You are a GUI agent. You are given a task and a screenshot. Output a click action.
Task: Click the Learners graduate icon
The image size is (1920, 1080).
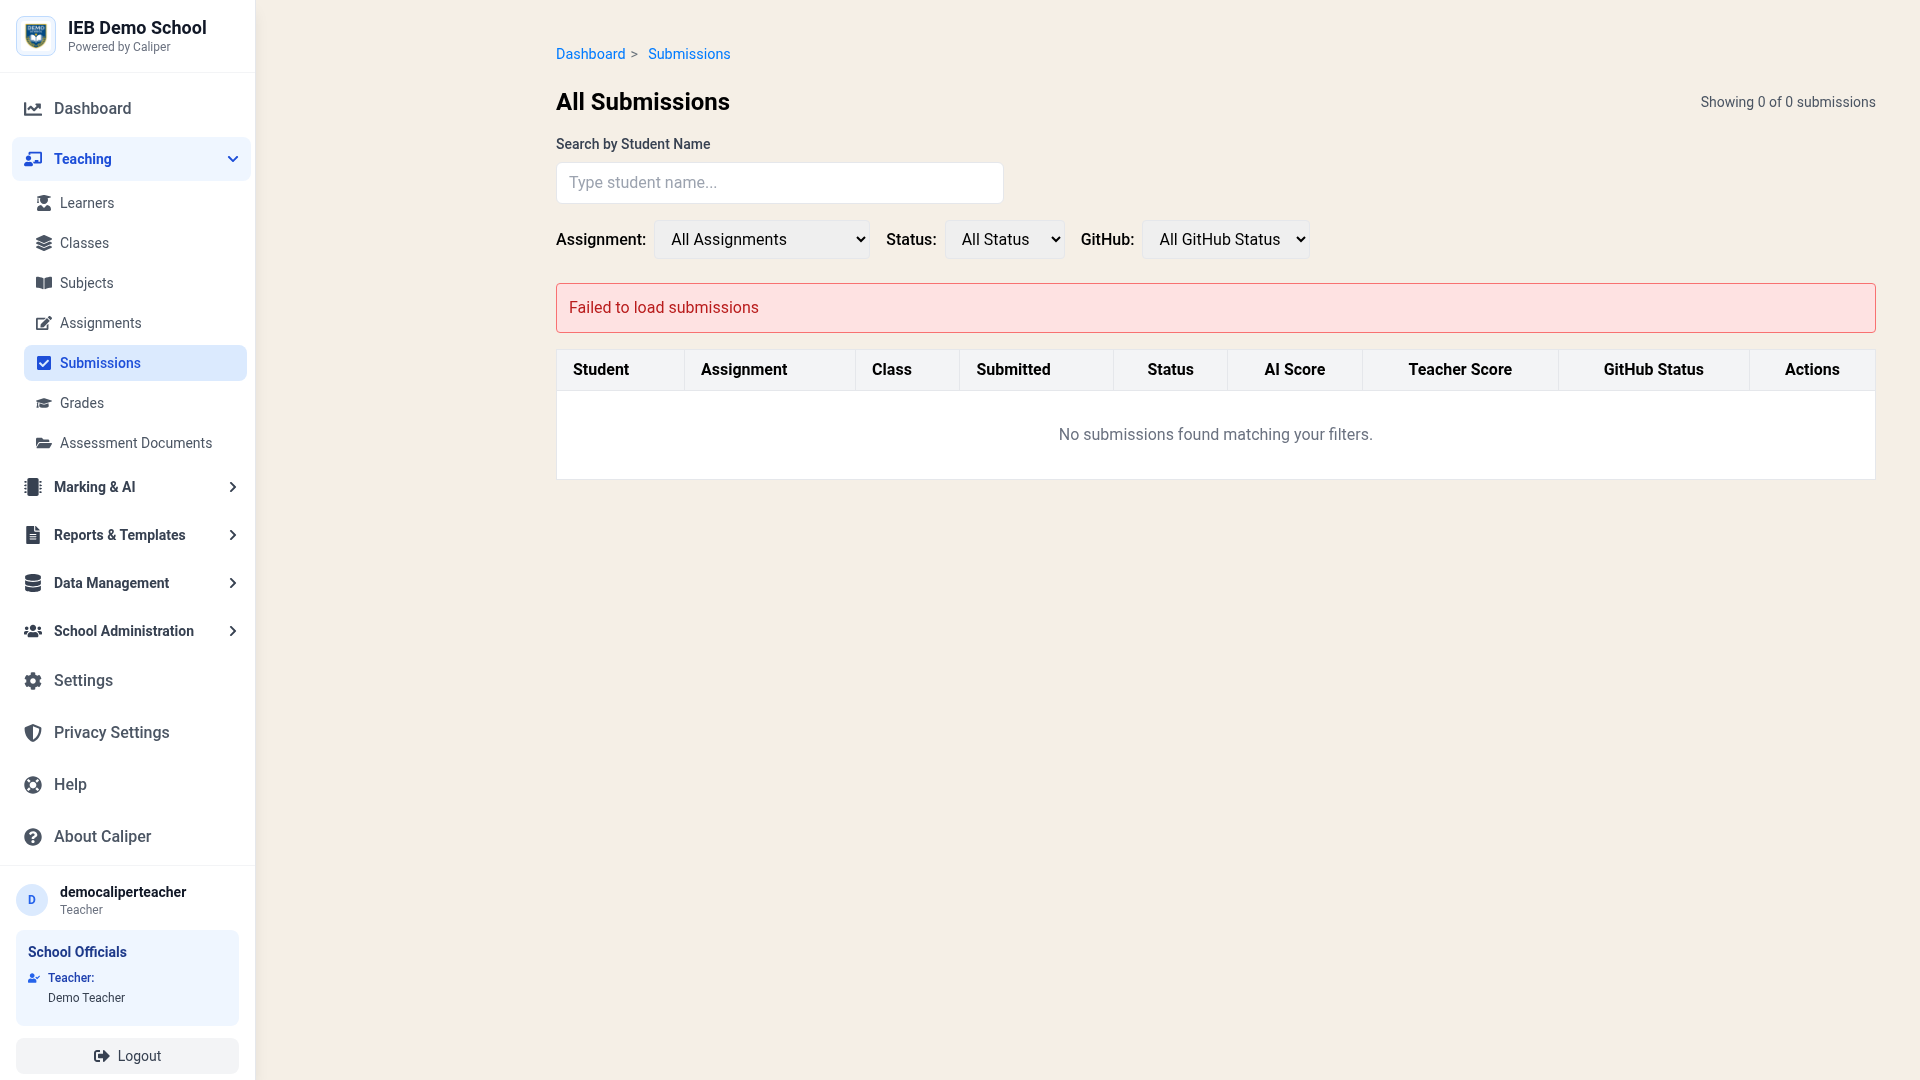click(44, 203)
